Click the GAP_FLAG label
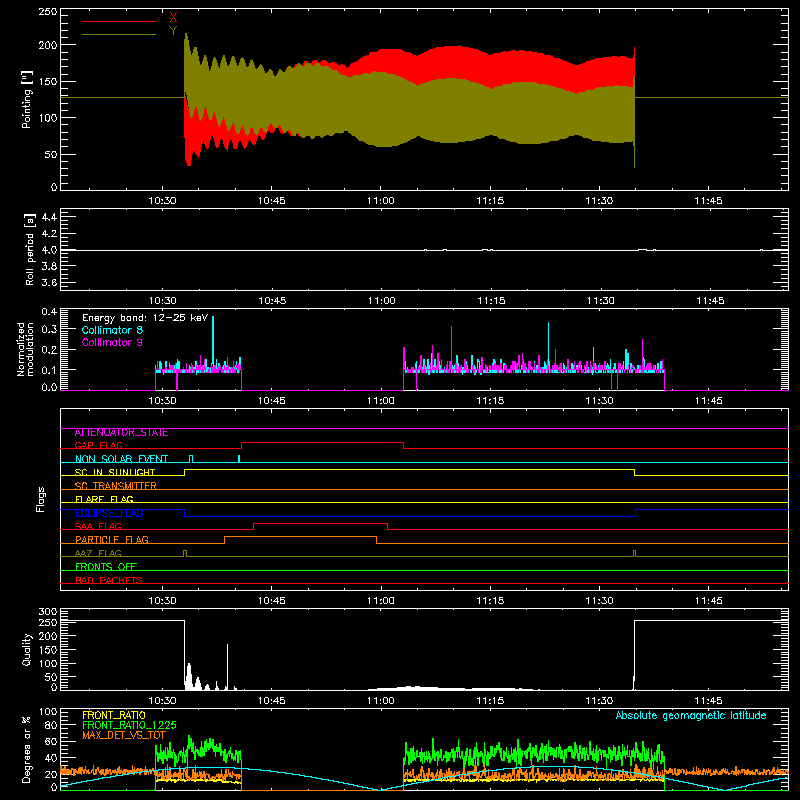Viewport: 800px width, 800px height. 98,445
